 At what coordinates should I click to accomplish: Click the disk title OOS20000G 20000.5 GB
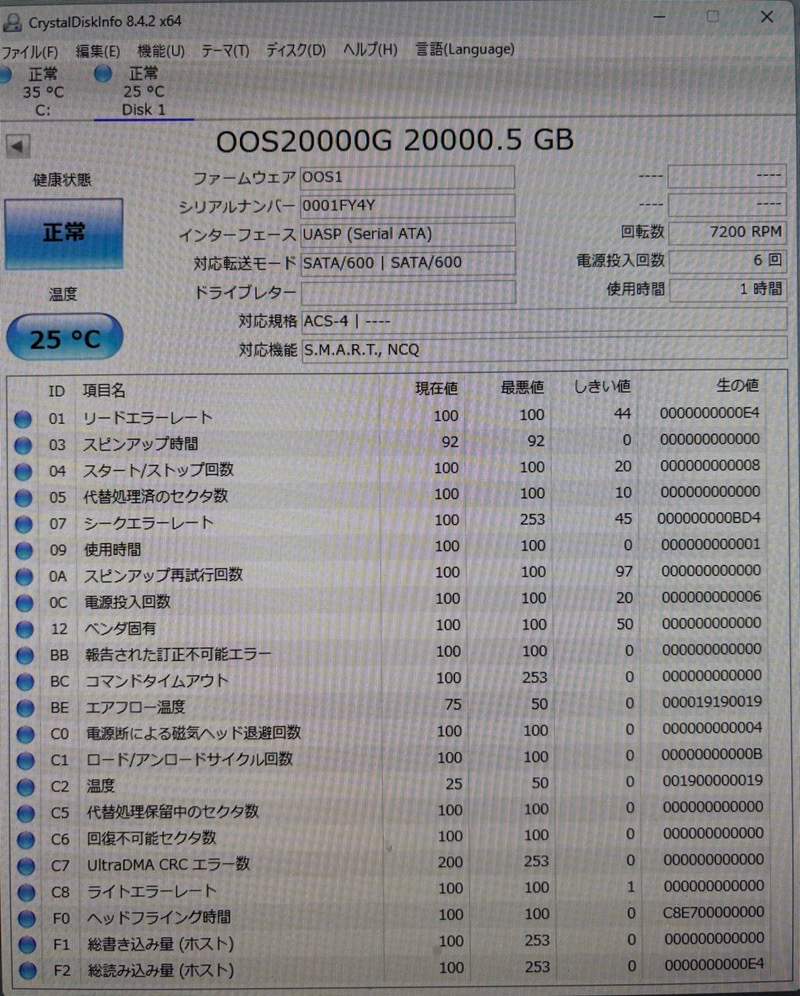click(x=395, y=140)
